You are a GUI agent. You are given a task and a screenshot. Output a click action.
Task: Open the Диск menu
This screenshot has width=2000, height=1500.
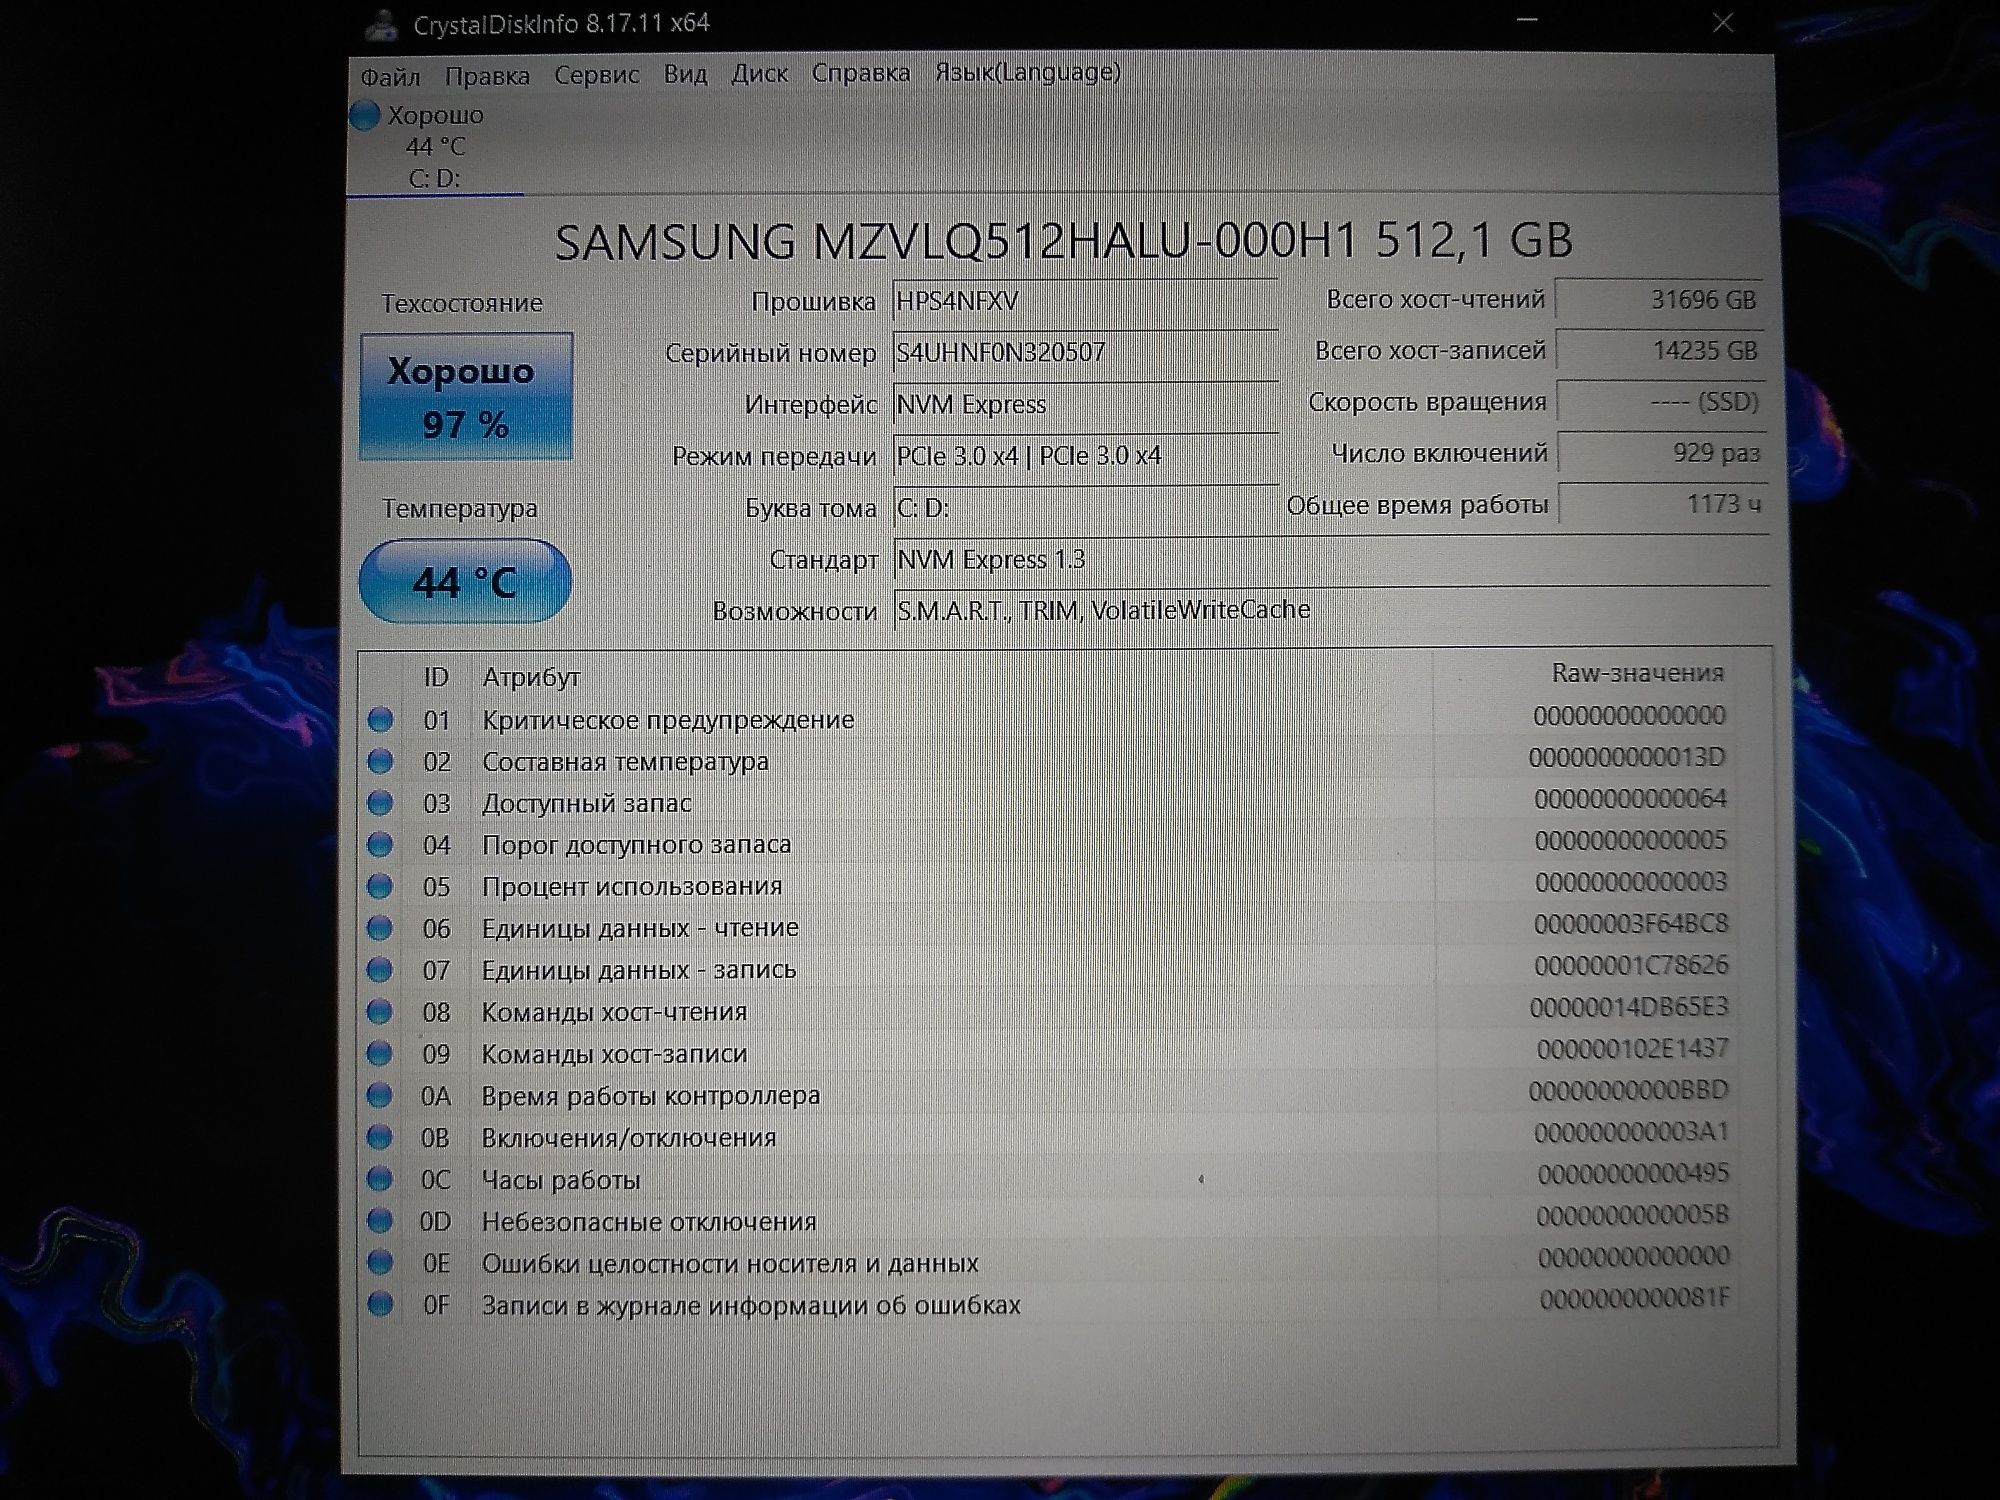click(759, 73)
